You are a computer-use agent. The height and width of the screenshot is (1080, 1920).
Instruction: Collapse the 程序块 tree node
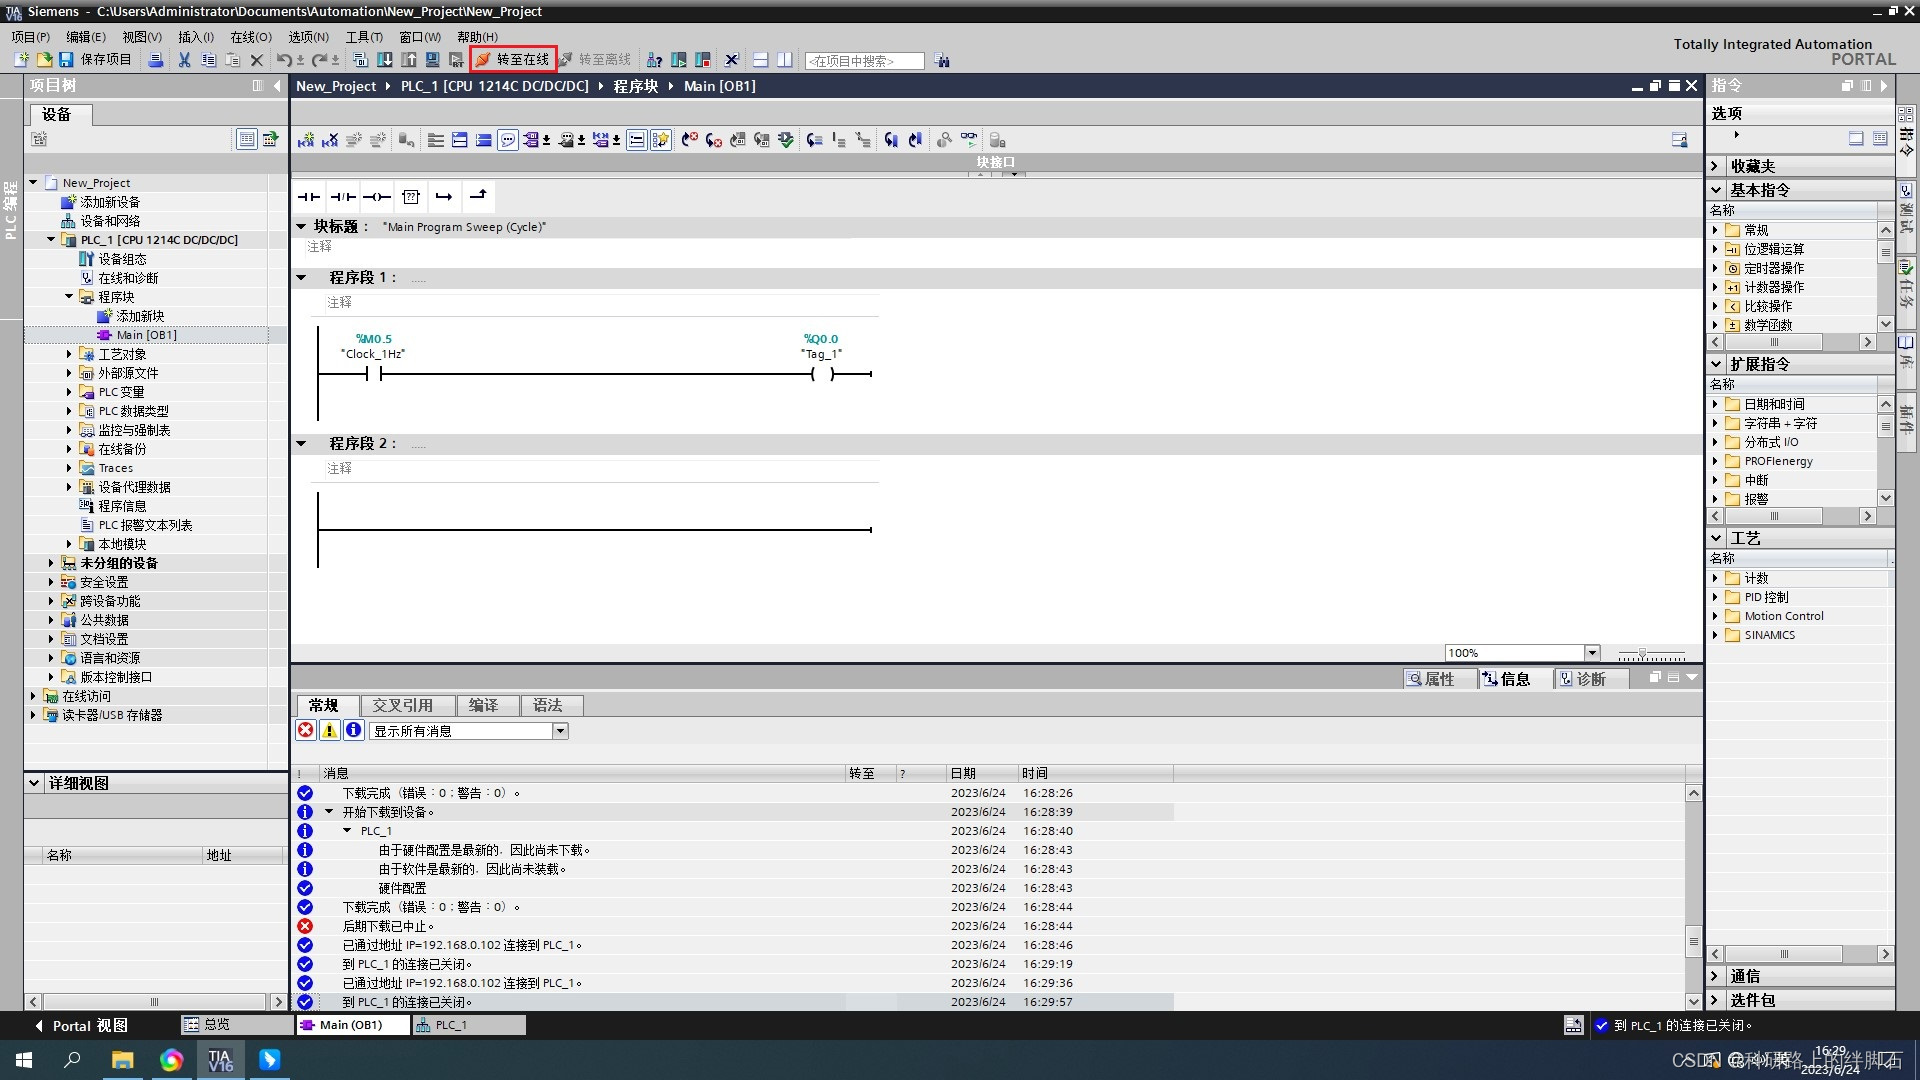(x=69, y=296)
